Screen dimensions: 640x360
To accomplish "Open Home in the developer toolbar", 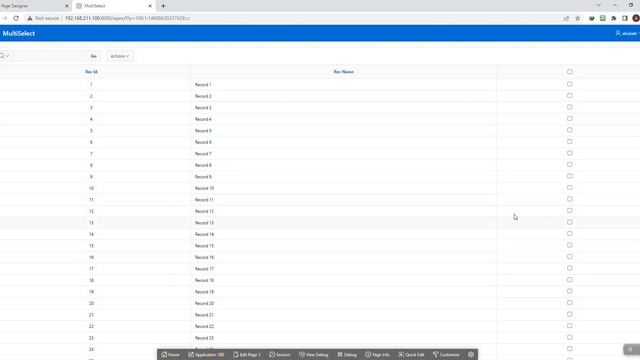I will 170,354.
